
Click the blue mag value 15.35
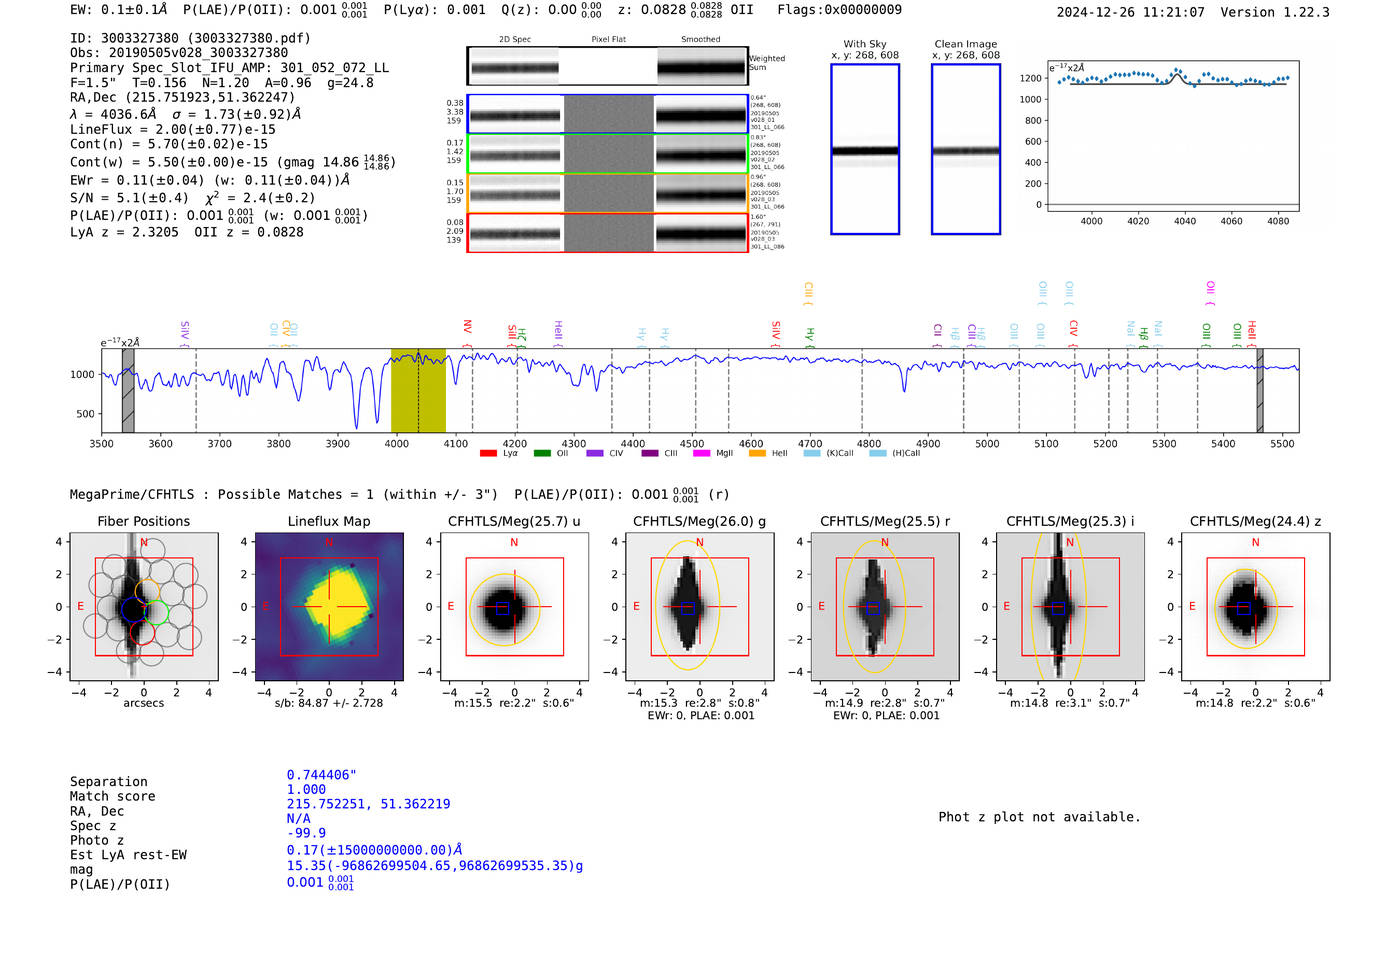coord(435,866)
